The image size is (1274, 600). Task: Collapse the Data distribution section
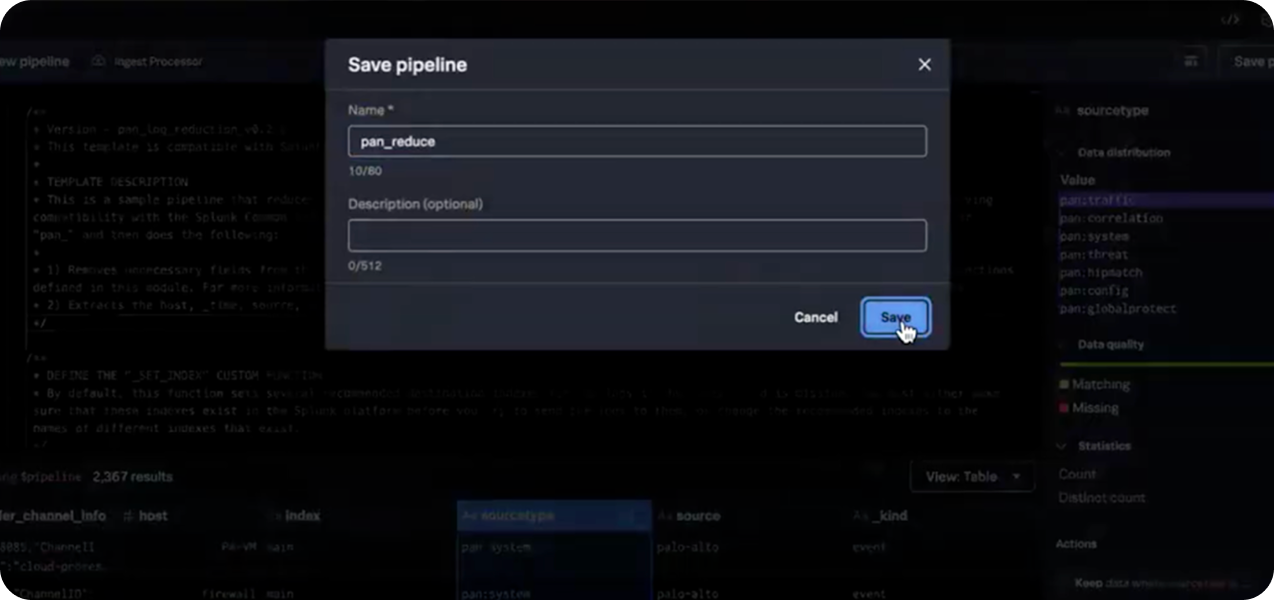[1062, 153]
